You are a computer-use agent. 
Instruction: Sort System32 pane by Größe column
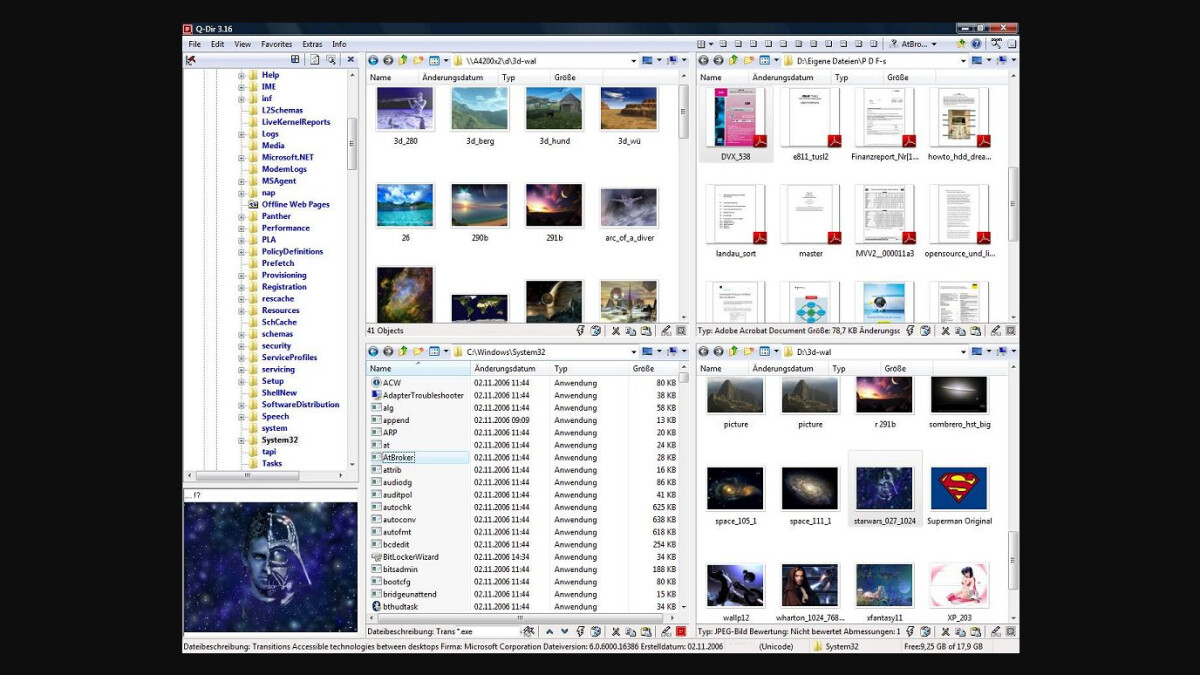655,369
